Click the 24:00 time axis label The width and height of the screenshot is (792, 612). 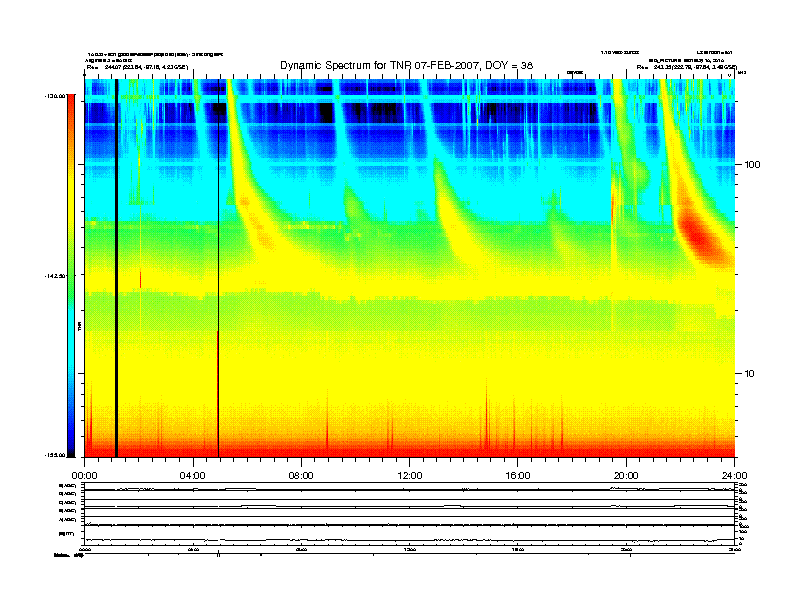[x=734, y=476]
